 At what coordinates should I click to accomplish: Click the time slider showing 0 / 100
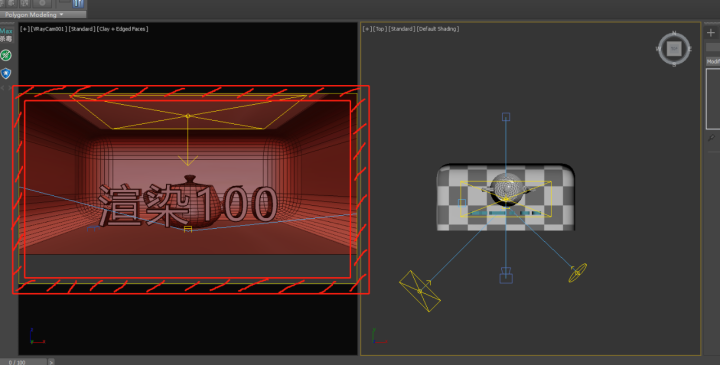23,362
